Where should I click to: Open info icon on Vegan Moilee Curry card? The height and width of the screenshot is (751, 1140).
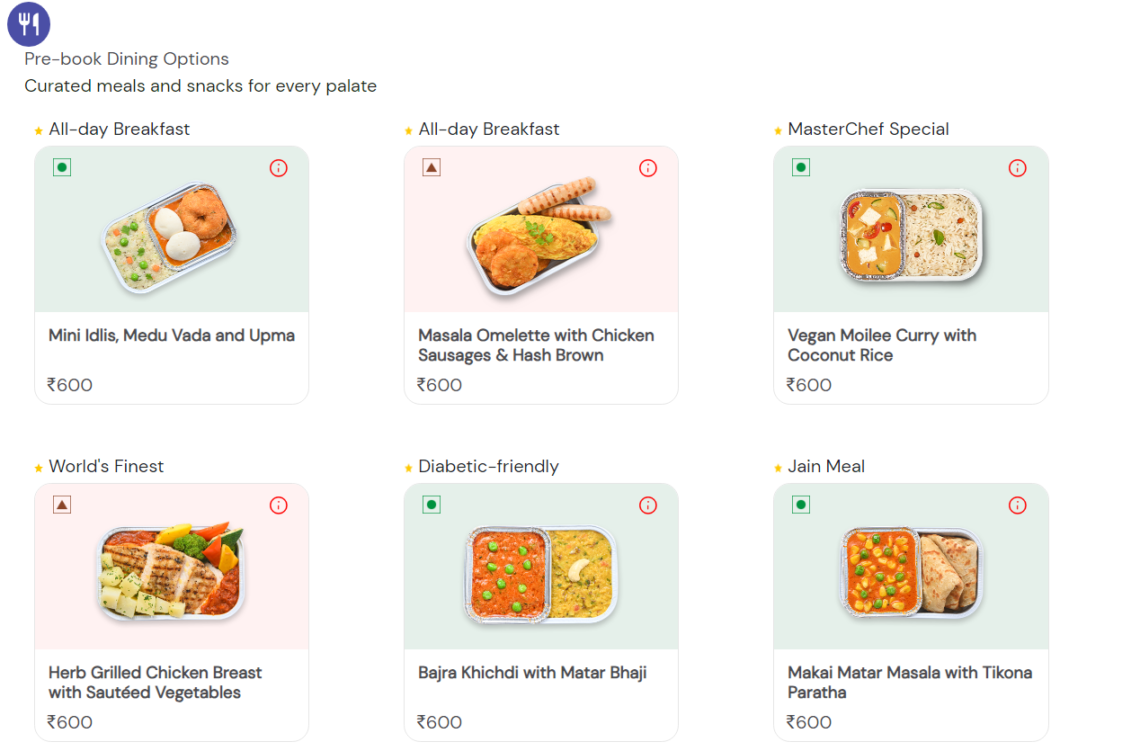(1017, 168)
